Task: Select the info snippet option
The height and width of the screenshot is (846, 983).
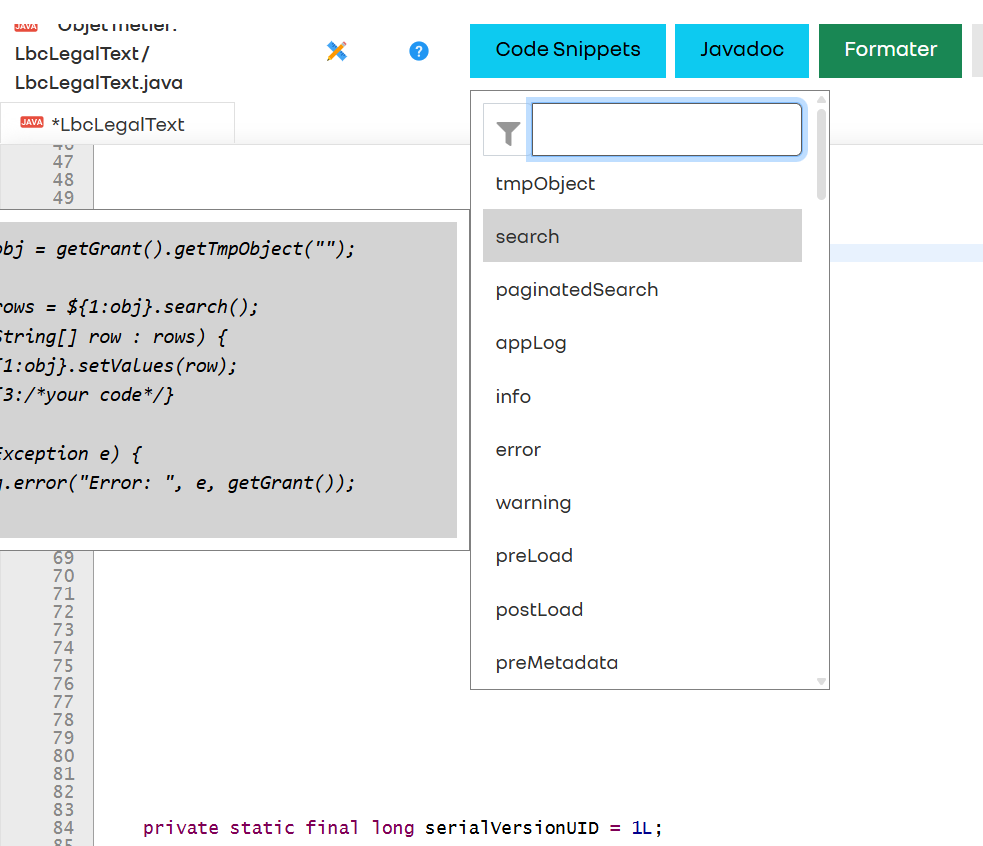Action: 513,396
